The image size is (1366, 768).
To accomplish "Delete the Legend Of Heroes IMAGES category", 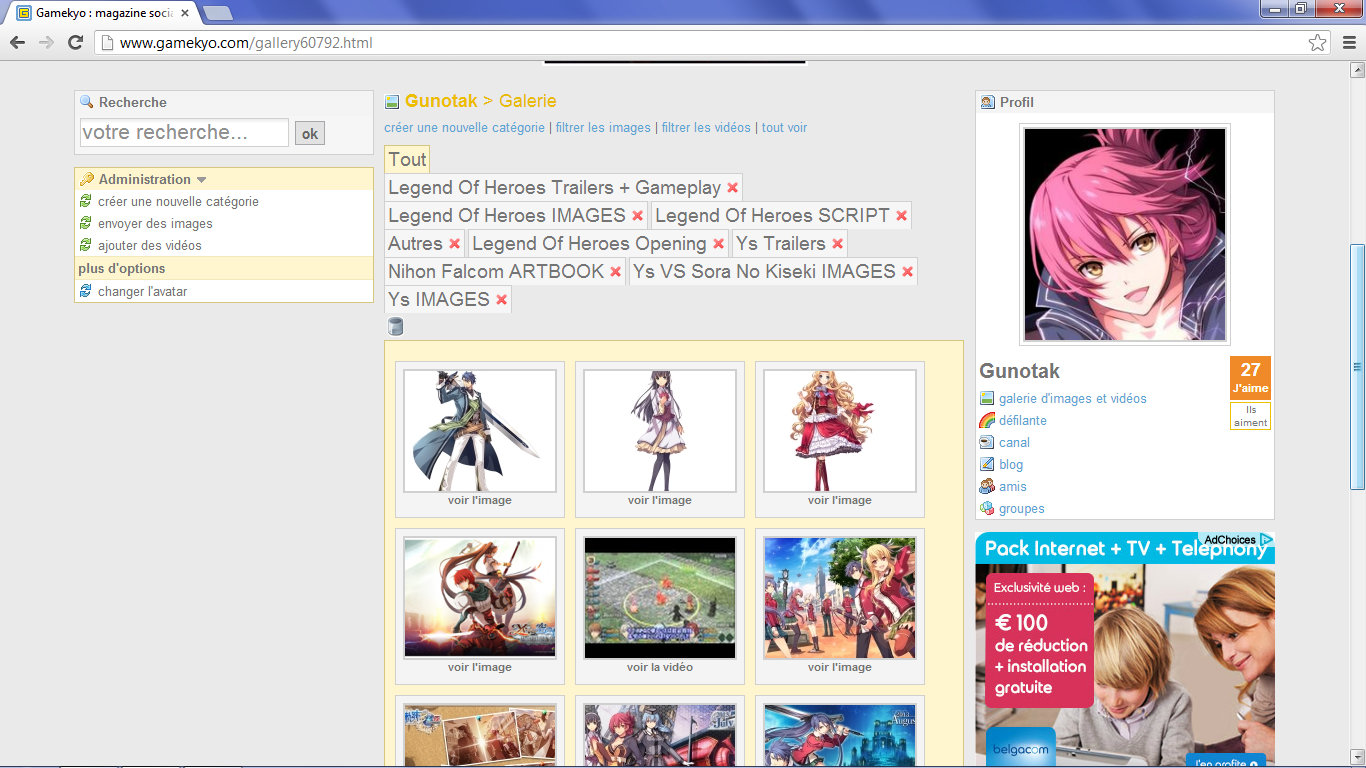I will tap(637, 216).
